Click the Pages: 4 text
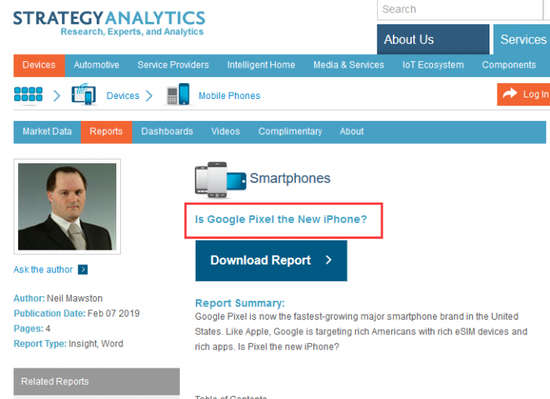Screen dimensions: 550x399 pos(32,329)
